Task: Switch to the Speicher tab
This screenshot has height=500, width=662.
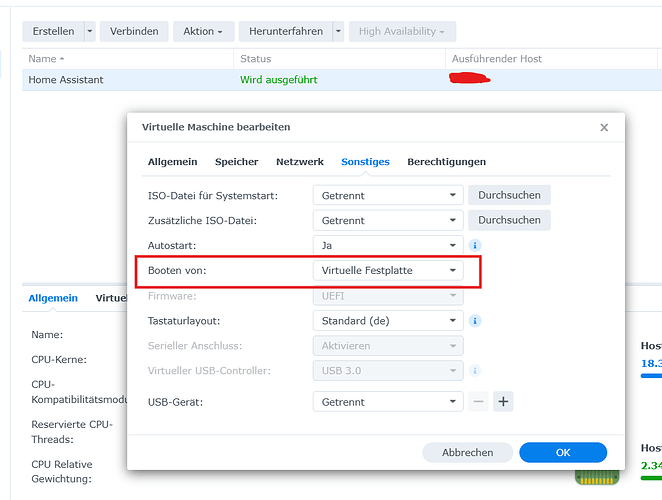Action: tap(236, 162)
